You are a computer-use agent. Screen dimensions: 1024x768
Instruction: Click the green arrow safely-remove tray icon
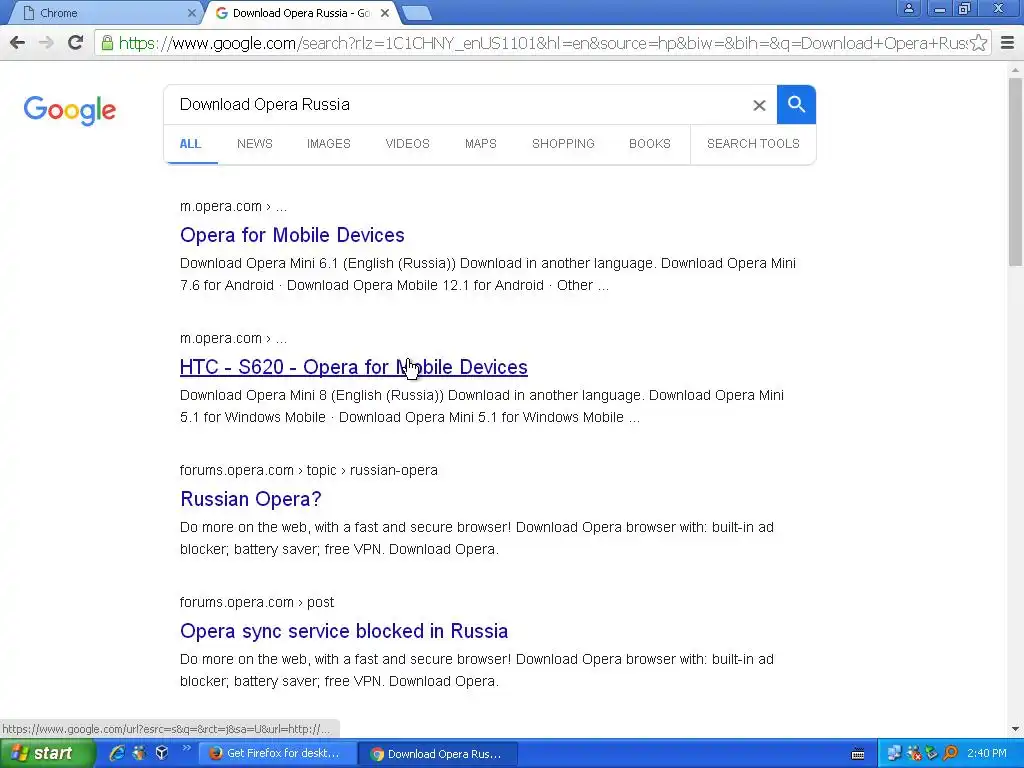[932, 753]
